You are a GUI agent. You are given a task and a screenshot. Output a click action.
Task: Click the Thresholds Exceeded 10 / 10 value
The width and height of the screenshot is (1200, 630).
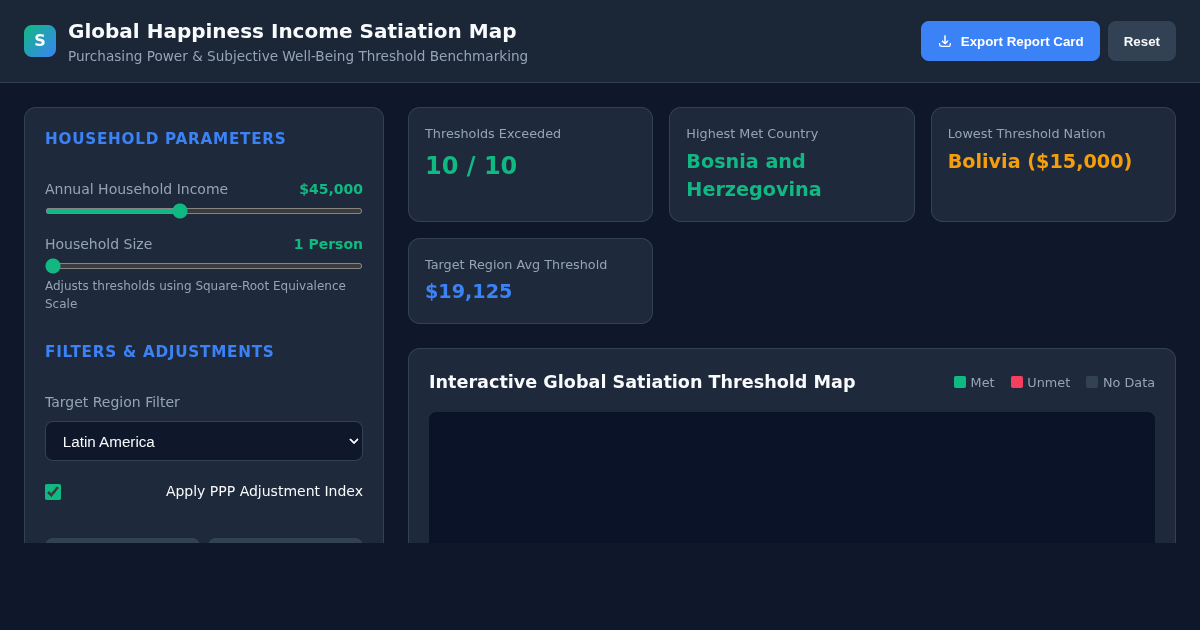[471, 166]
